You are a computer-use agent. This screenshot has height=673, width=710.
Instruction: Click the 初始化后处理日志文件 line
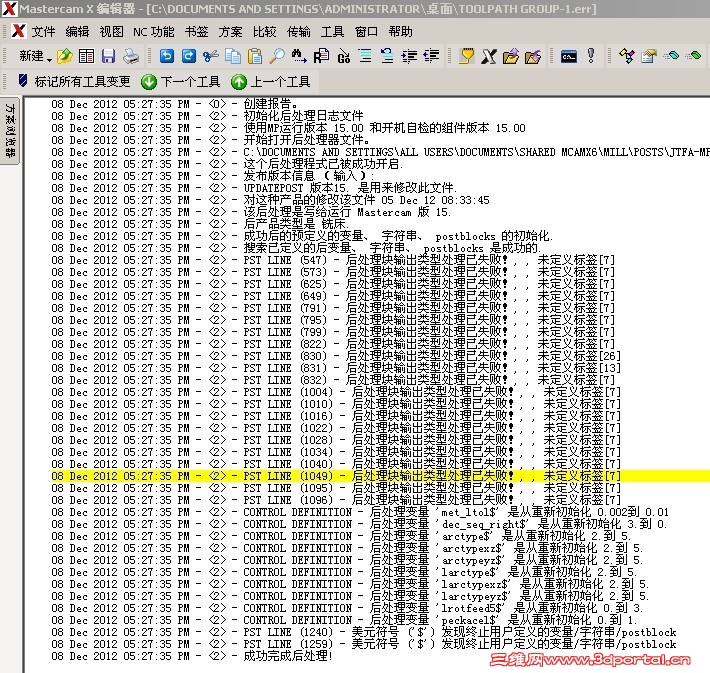tap(207, 116)
